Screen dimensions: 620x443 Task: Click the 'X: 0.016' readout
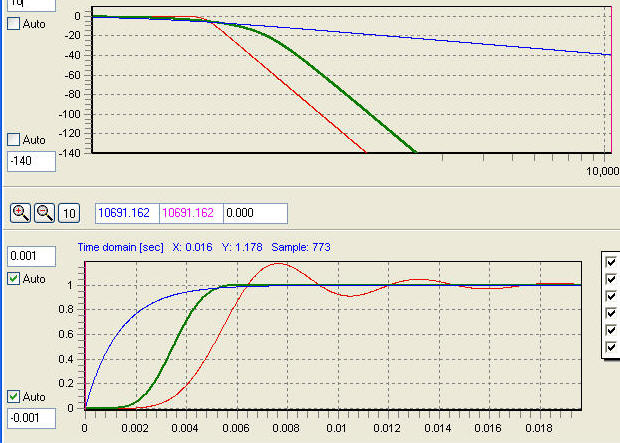[x=193, y=248]
